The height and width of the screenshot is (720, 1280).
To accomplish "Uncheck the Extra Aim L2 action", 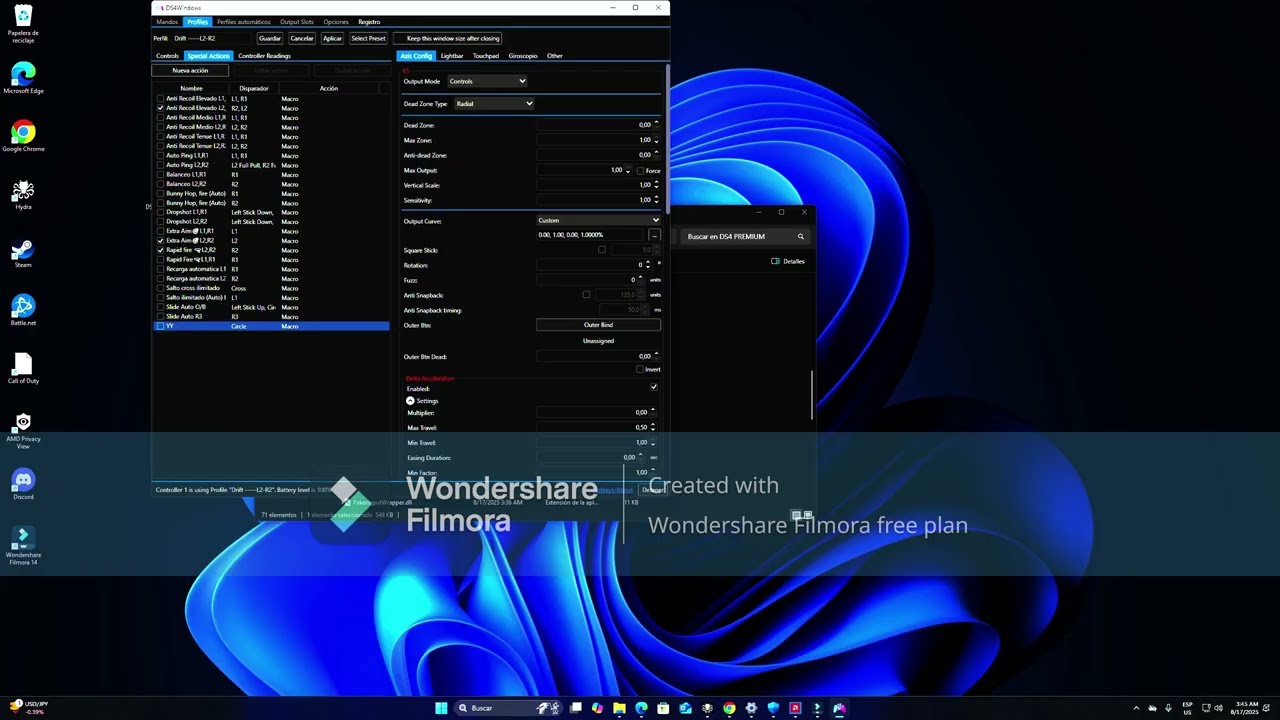I will click(x=160, y=241).
